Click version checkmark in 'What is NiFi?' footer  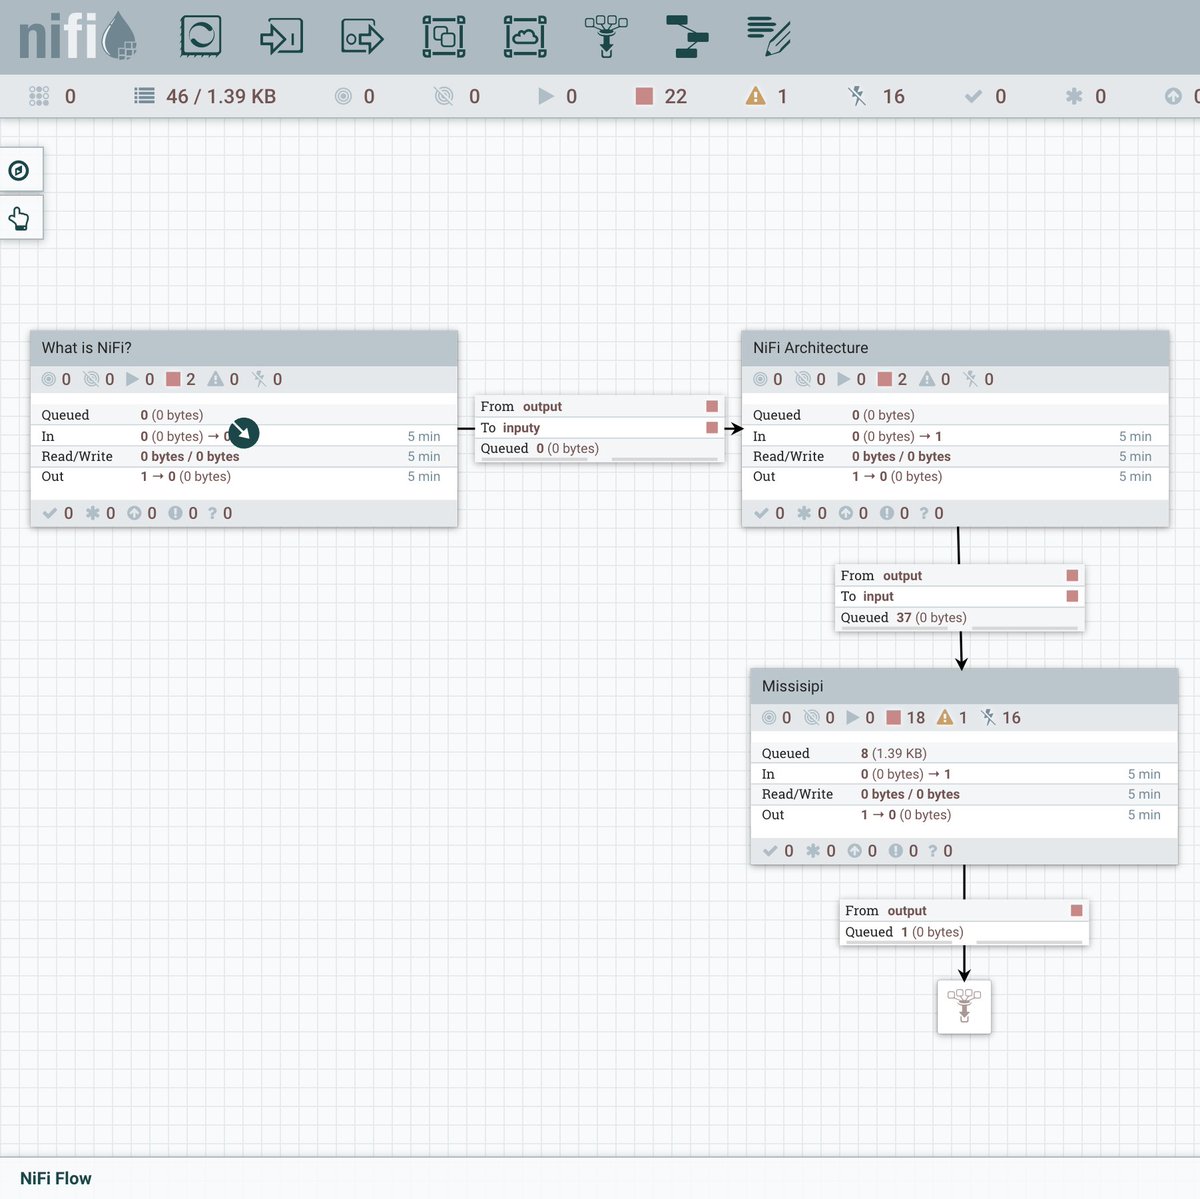49,513
